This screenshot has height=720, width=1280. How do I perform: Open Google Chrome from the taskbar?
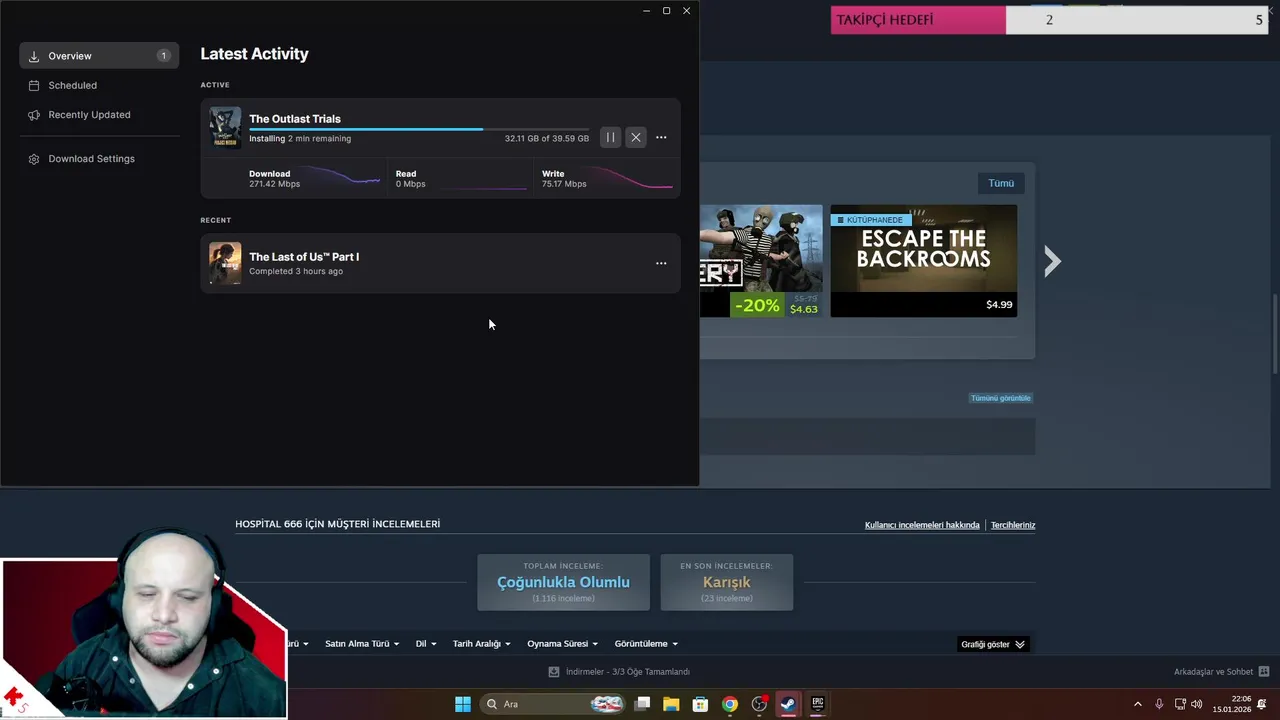(730, 704)
